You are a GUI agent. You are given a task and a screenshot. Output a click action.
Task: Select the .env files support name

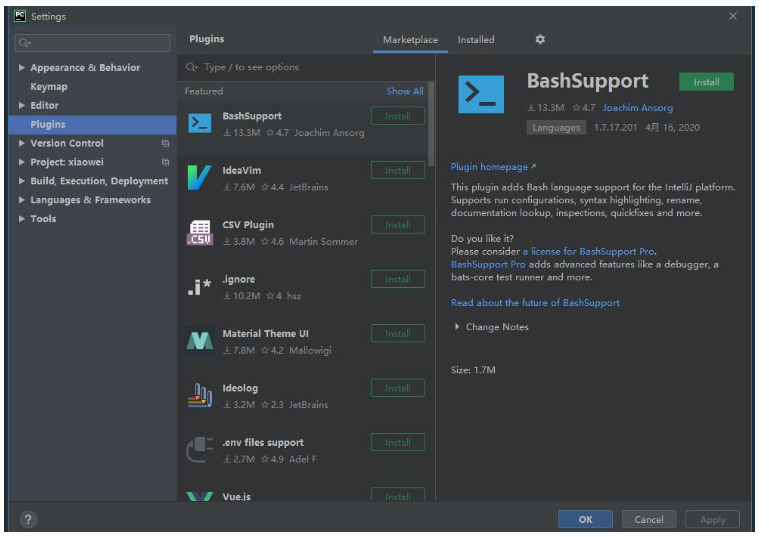[x=263, y=442]
